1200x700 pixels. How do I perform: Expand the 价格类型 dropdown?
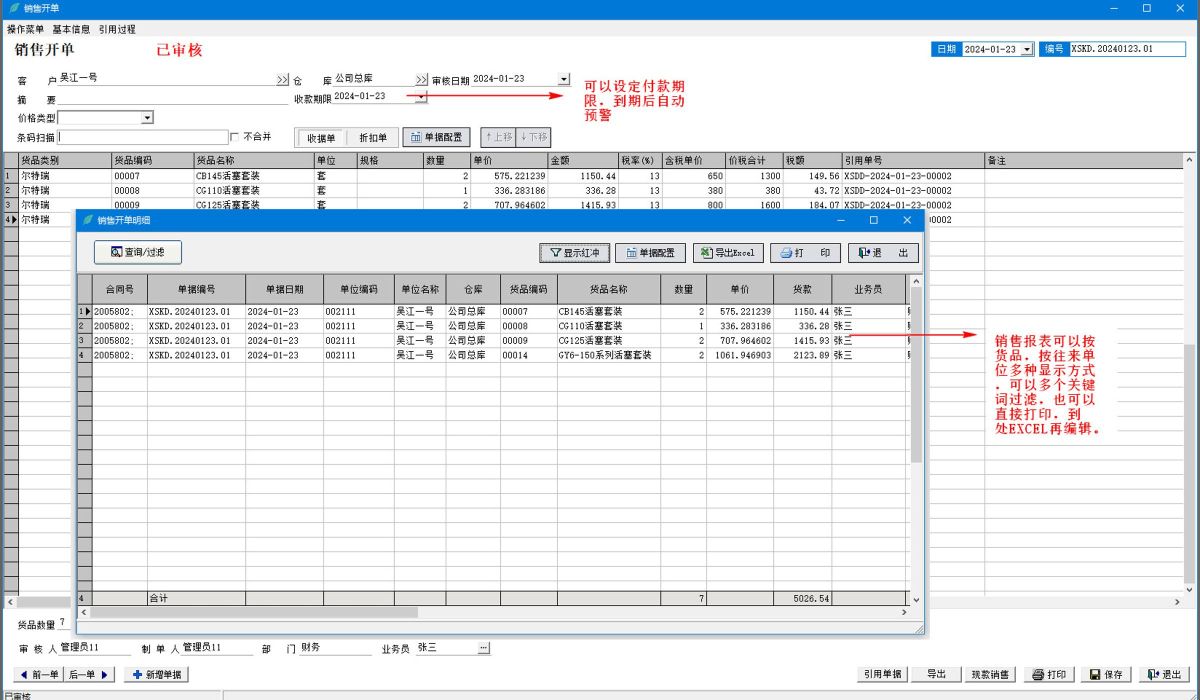pos(147,118)
